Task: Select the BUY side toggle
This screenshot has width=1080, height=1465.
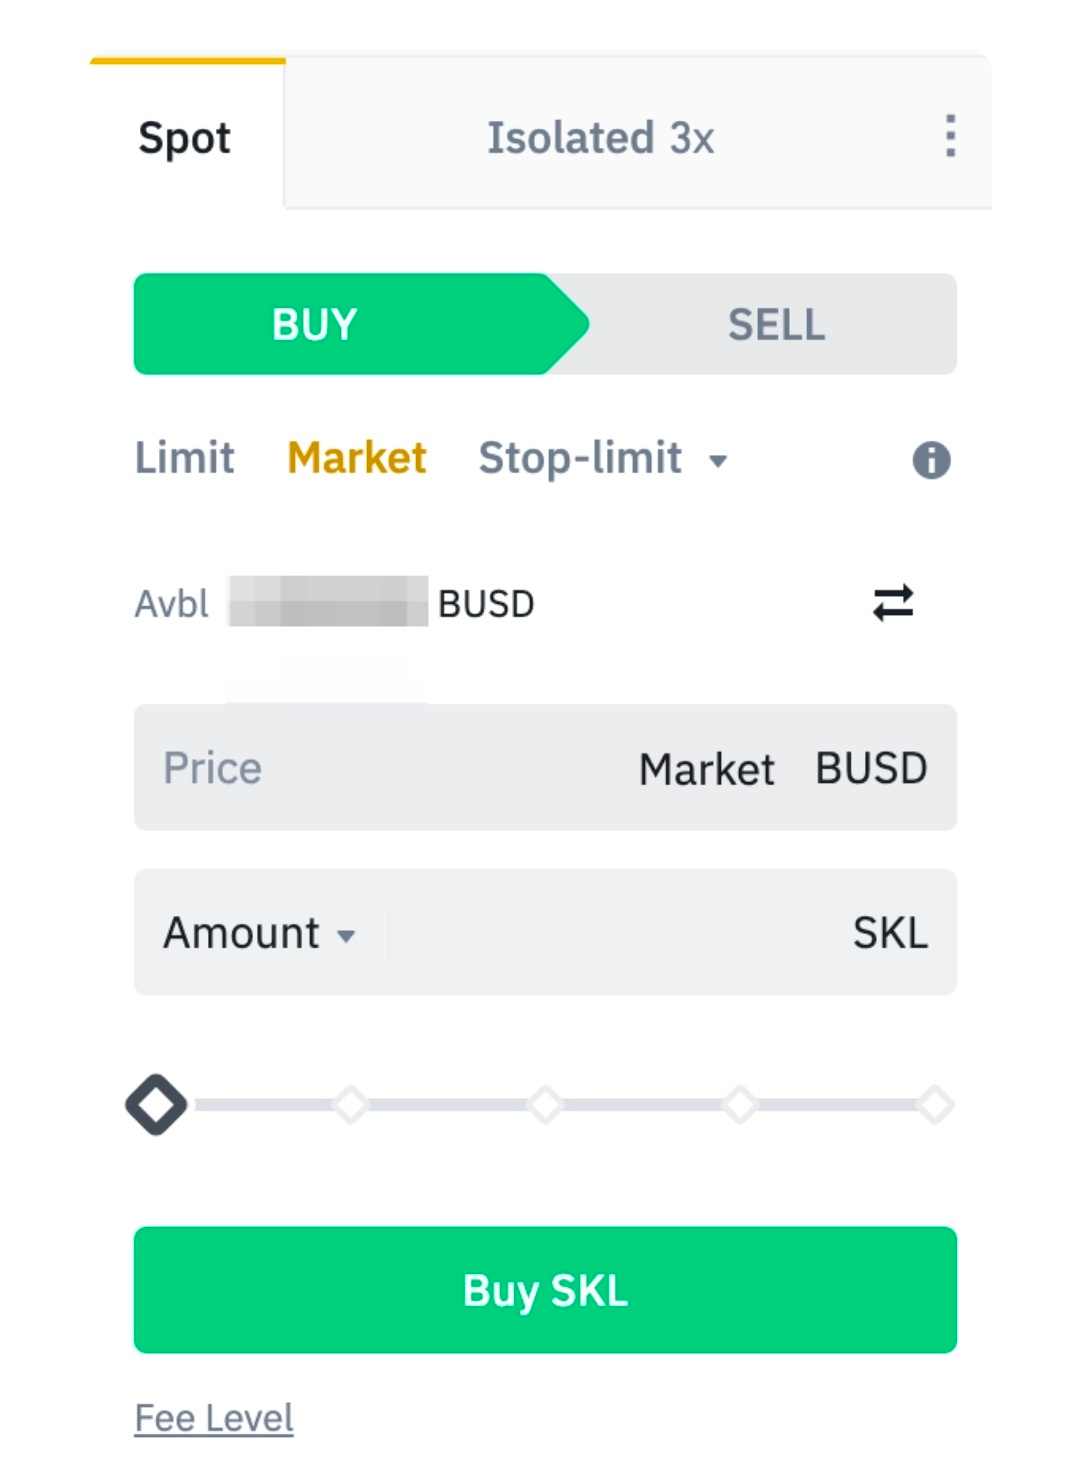Action: point(315,324)
